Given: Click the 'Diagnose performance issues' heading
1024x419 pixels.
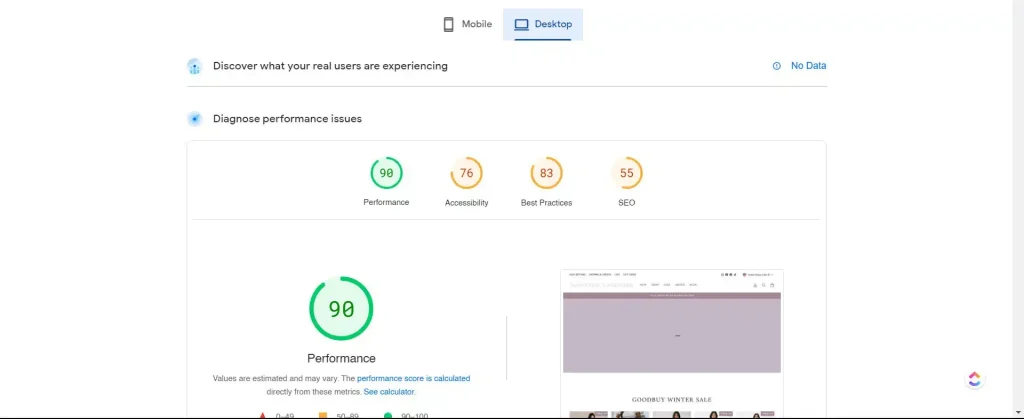Looking at the screenshot, I should [287, 119].
